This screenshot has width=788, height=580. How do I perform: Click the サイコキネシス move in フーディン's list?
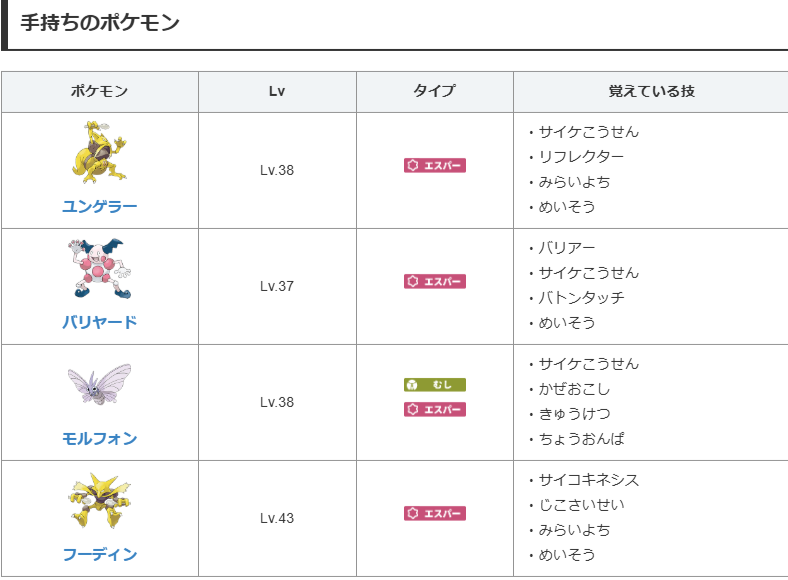pyautogui.click(x=589, y=480)
